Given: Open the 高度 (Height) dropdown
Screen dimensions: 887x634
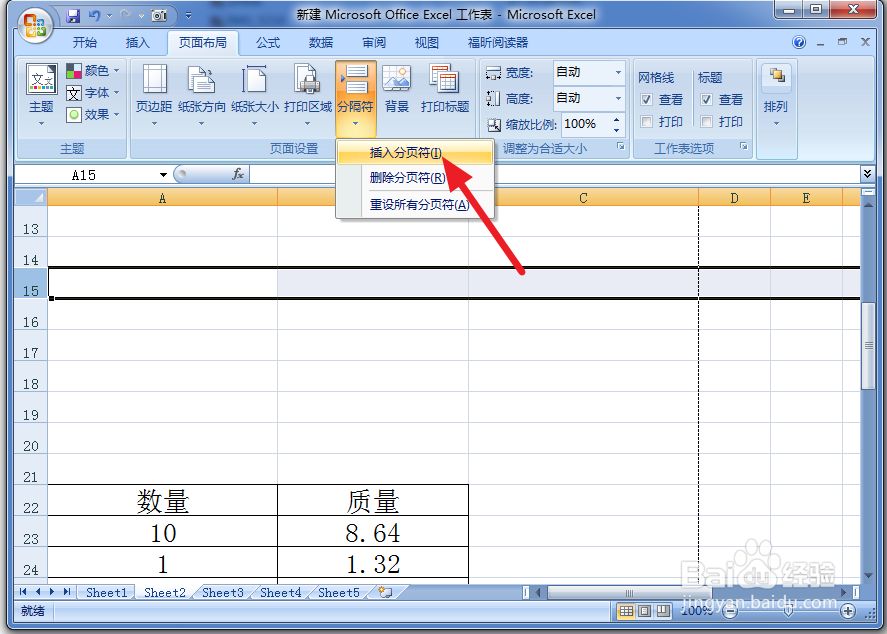Looking at the screenshot, I should (620, 99).
